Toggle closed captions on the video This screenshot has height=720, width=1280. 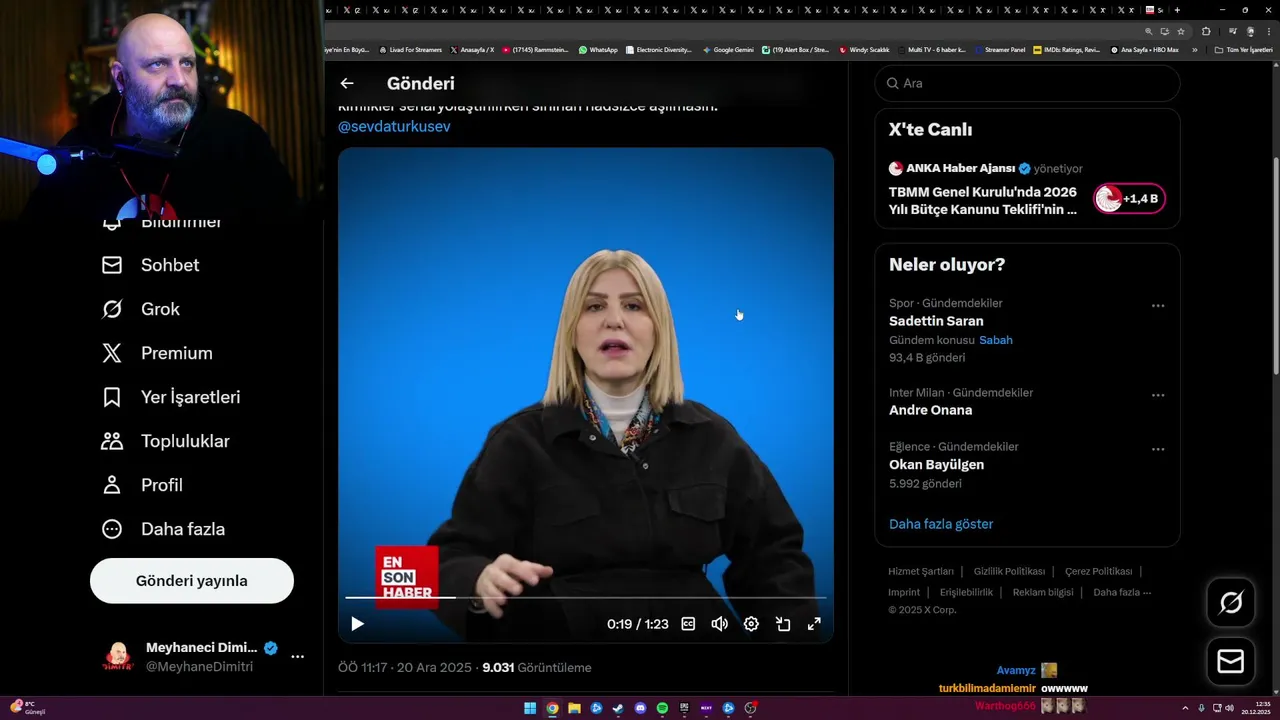pyautogui.click(x=688, y=624)
